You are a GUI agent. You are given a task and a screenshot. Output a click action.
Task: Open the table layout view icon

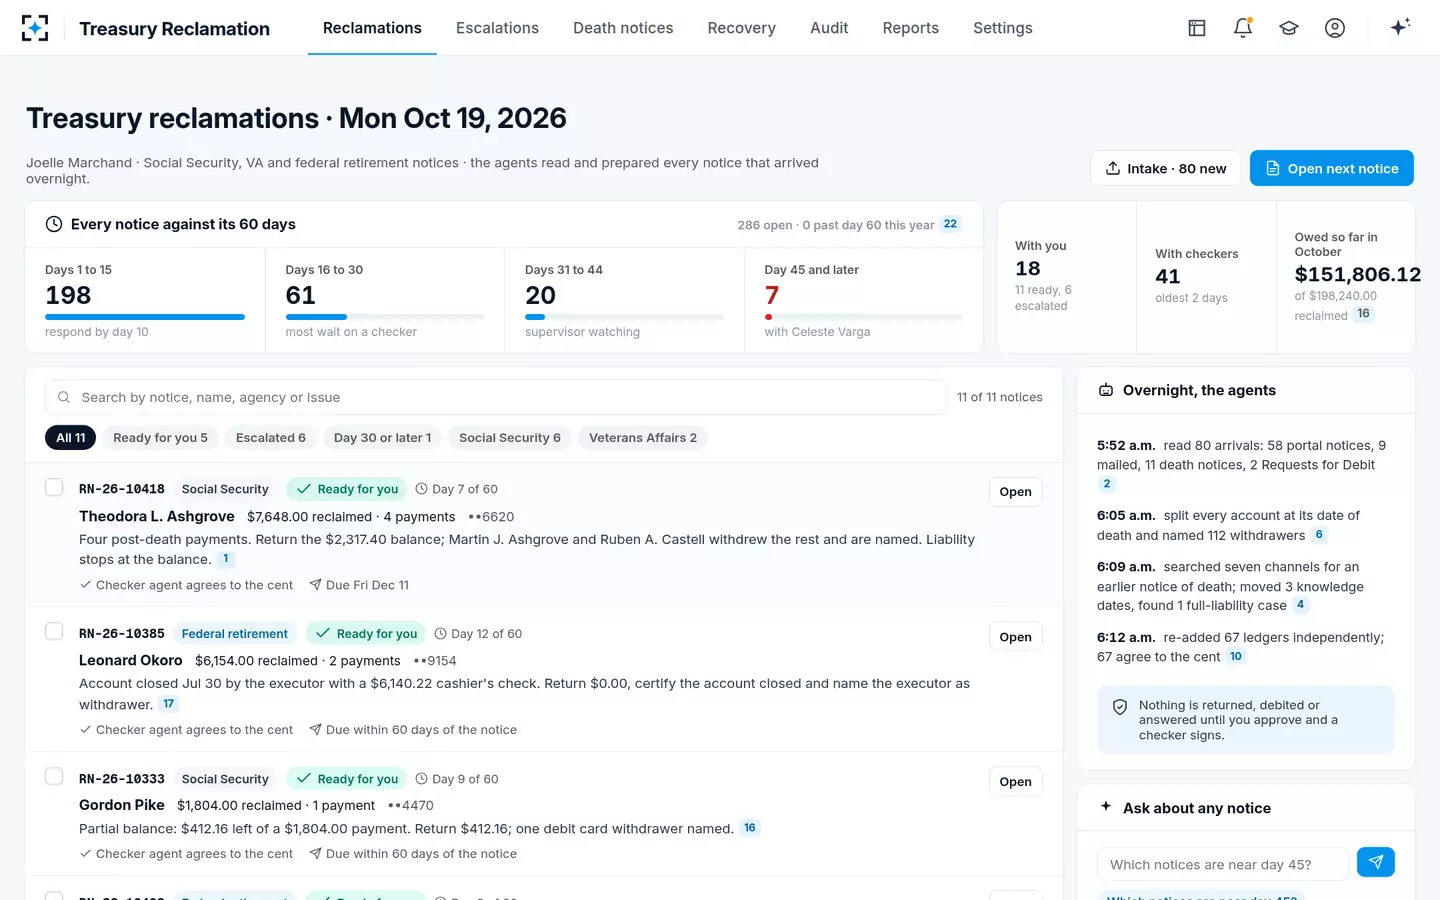1197,28
